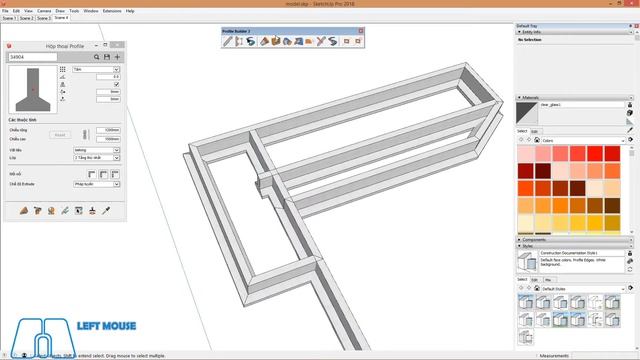Click the eyedropper sample paint icon in Materials panel

(630, 130)
